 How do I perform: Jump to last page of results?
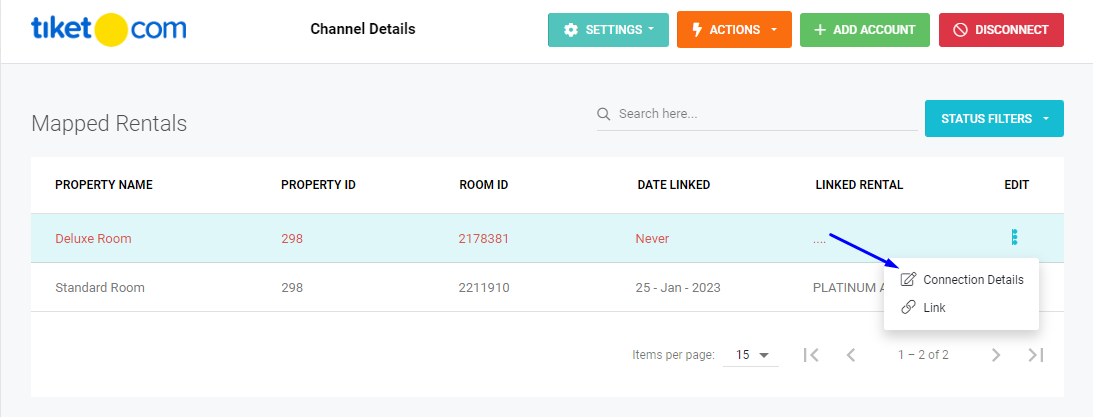[1036, 355]
